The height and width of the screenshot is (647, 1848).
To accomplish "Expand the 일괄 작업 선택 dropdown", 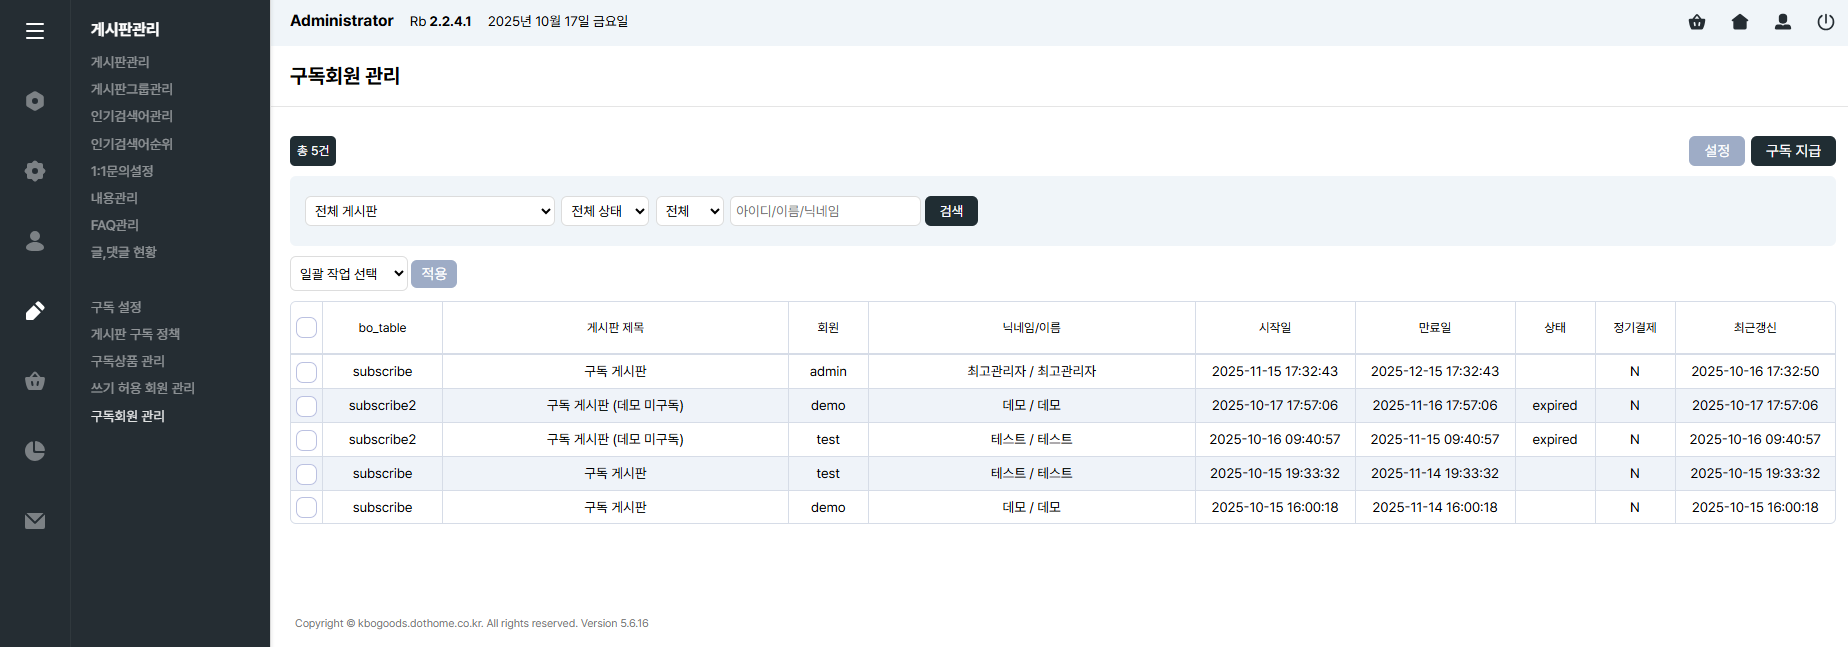I will 349,274.
